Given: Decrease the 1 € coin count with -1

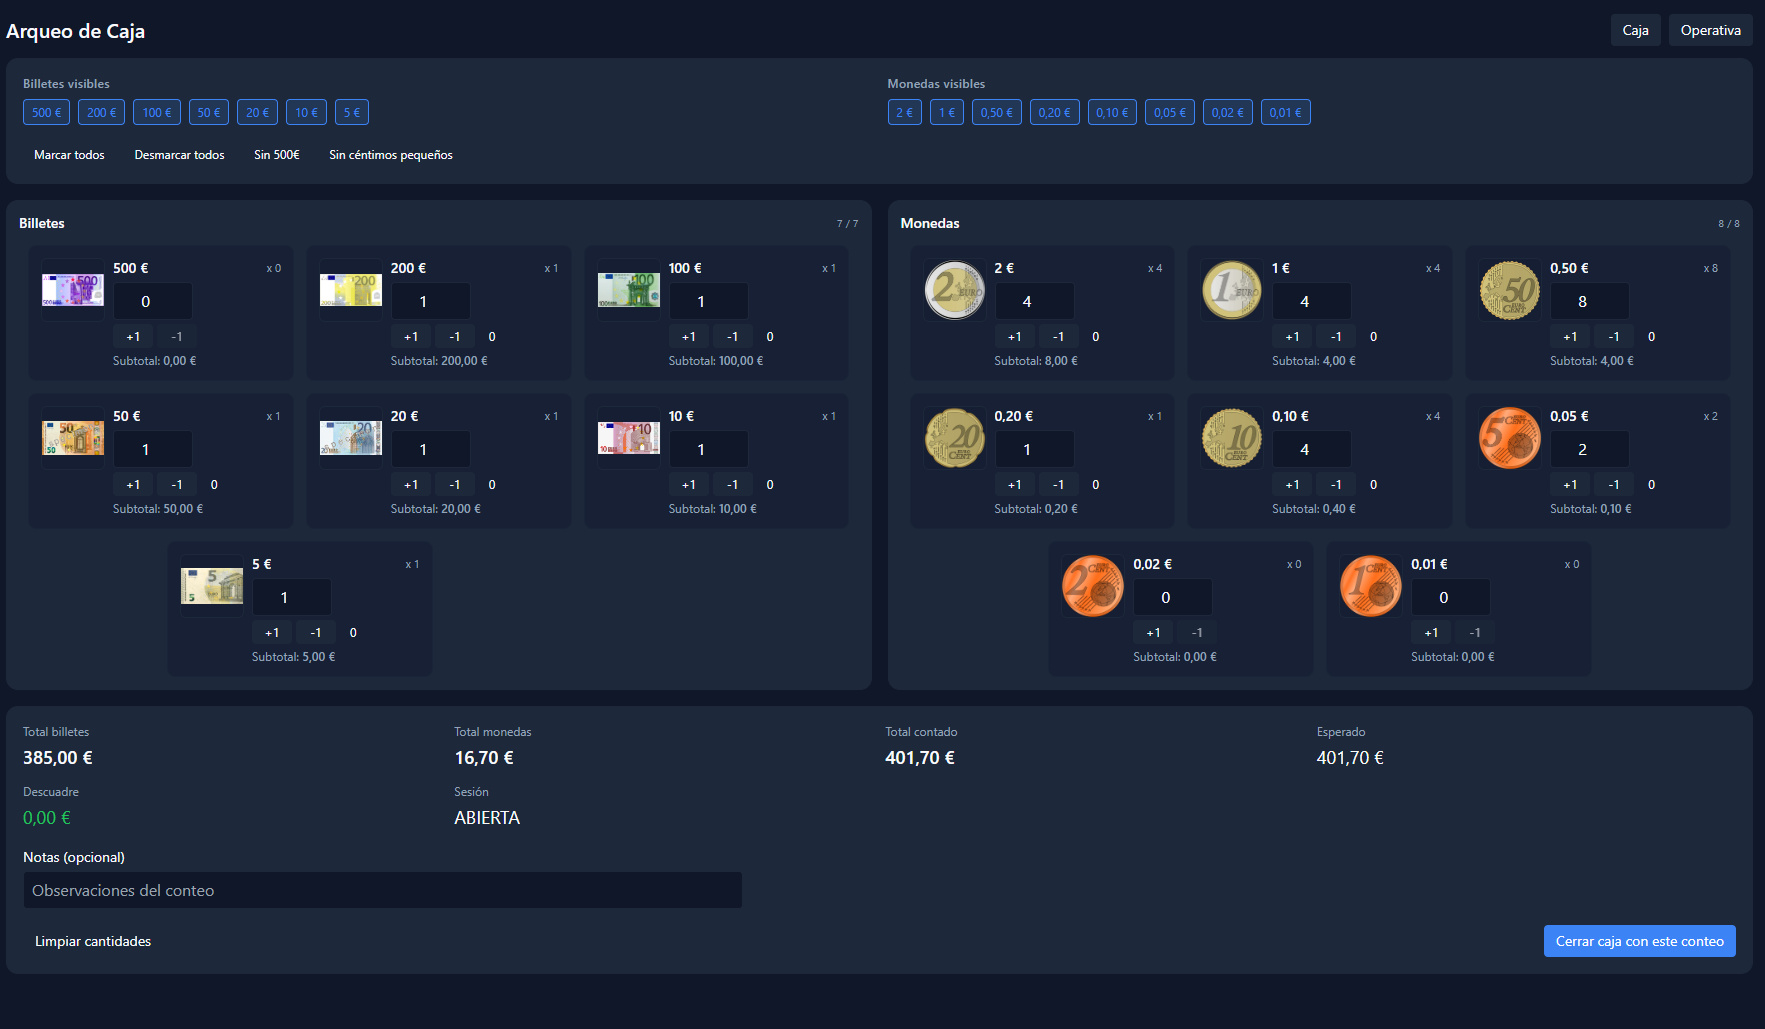Looking at the screenshot, I should pos(1336,337).
